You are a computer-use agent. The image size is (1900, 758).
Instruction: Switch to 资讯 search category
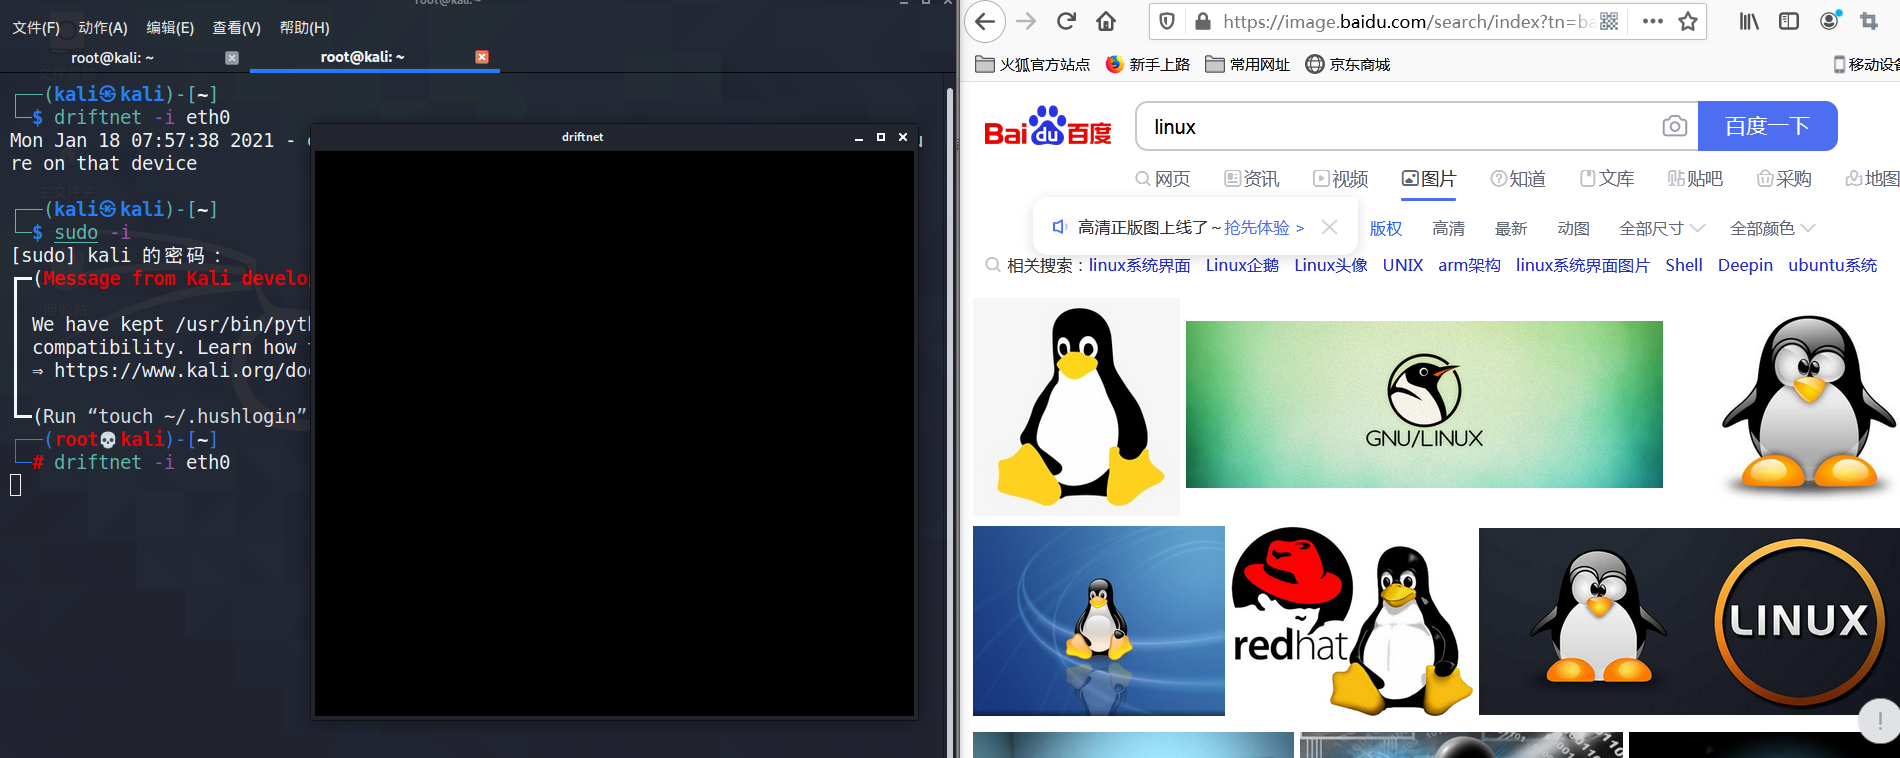point(1252,179)
